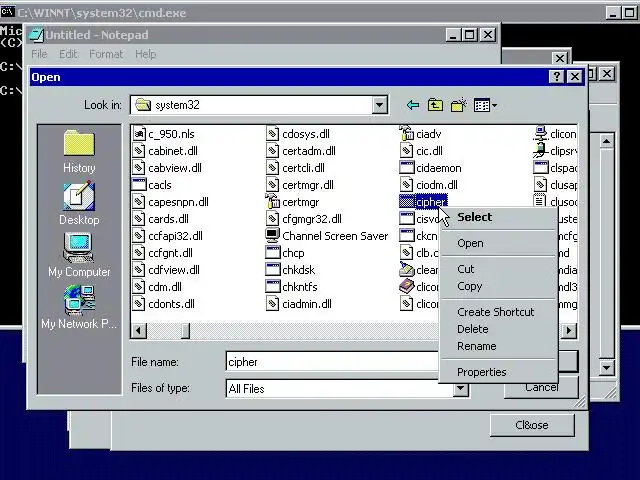Viewport: 640px width, 480px height.
Task: Select the highlighted cipher file
Action: (x=423, y=202)
